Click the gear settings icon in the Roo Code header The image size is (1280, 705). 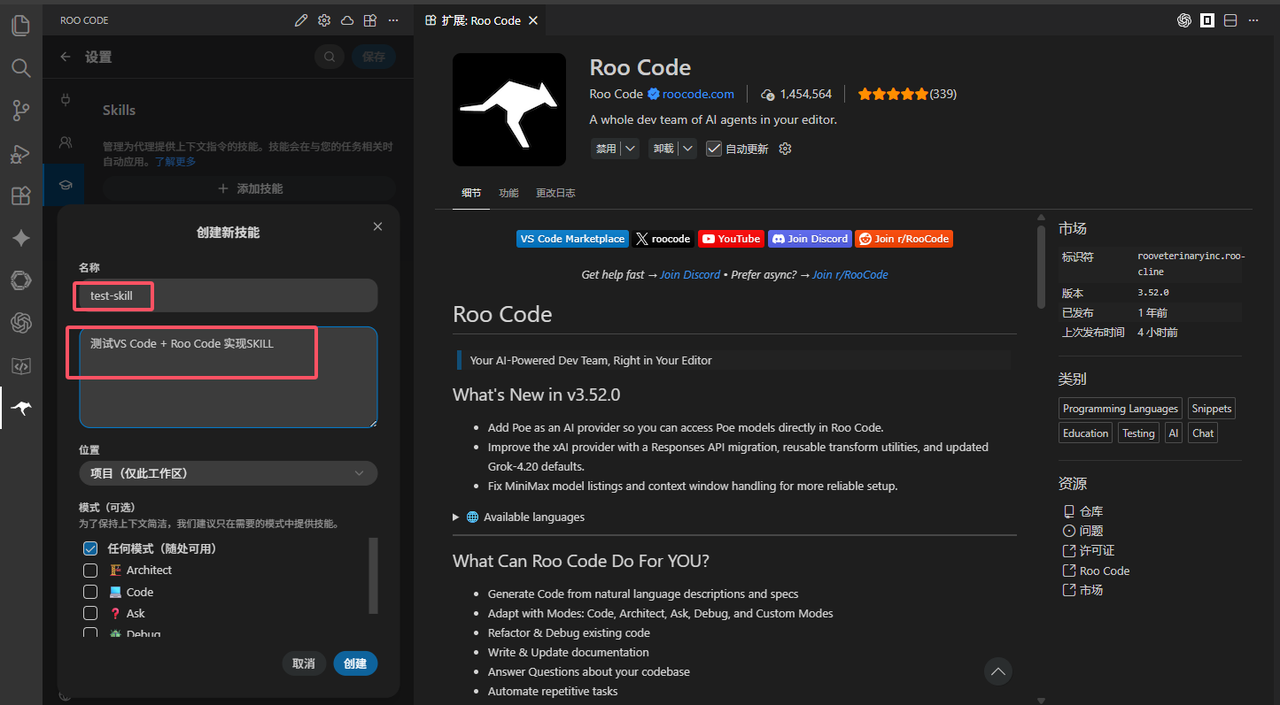(x=324, y=20)
